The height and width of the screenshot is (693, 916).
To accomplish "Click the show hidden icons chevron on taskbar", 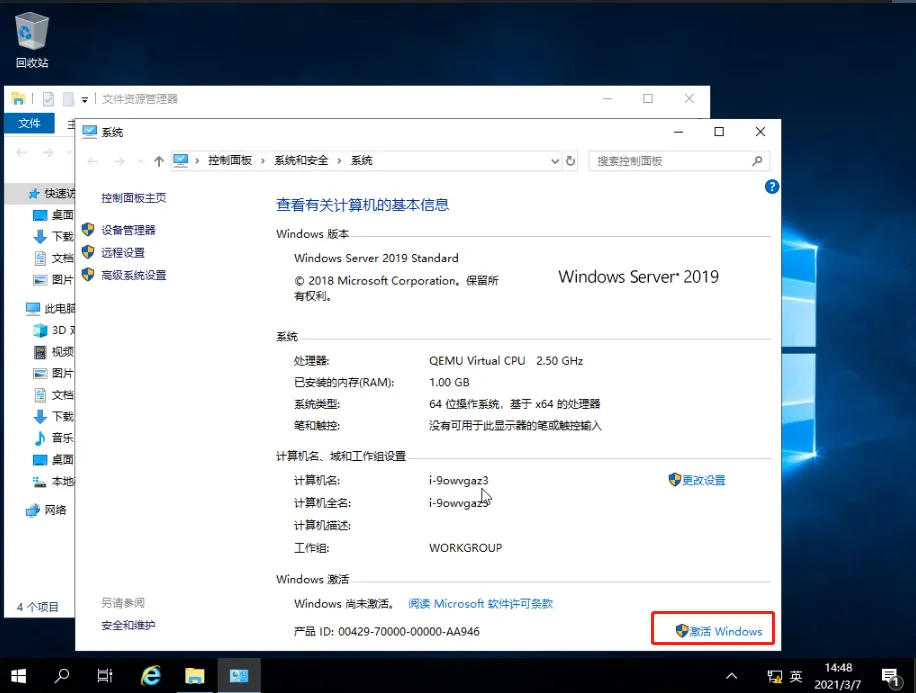I will [732, 675].
